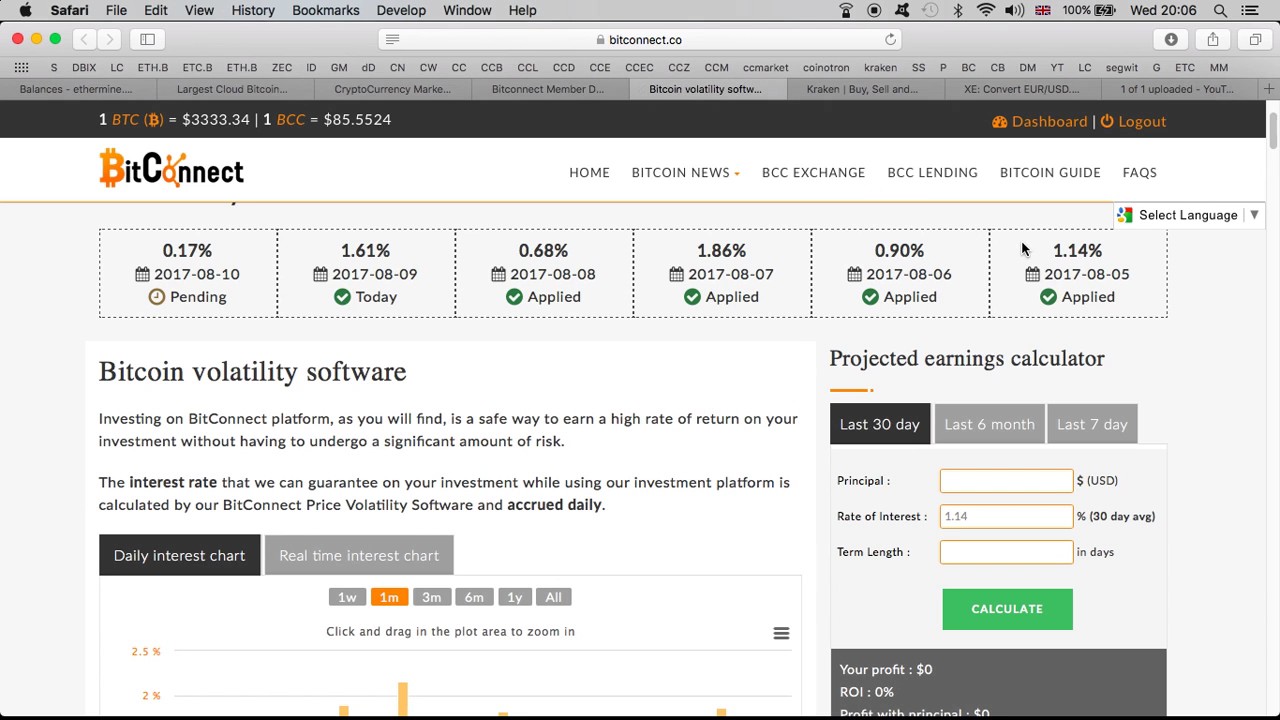Set chart range to All
Image resolution: width=1280 pixels, height=720 pixels.
tap(553, 597)
